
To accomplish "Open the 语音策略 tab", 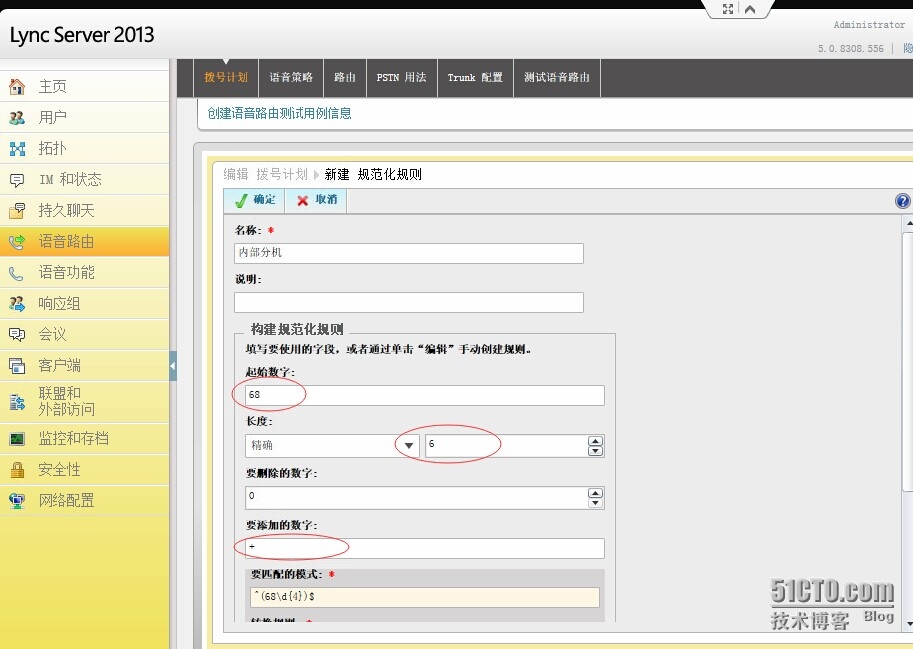I will [291, 77].
